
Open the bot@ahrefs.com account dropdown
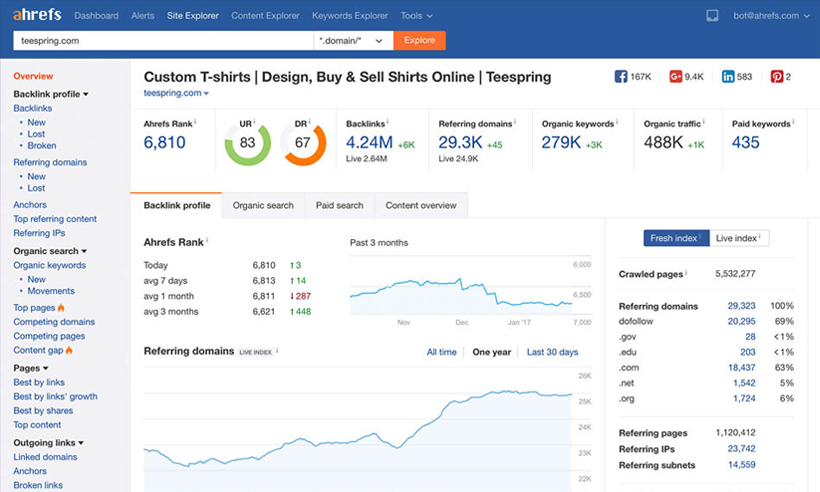(771, 16)
